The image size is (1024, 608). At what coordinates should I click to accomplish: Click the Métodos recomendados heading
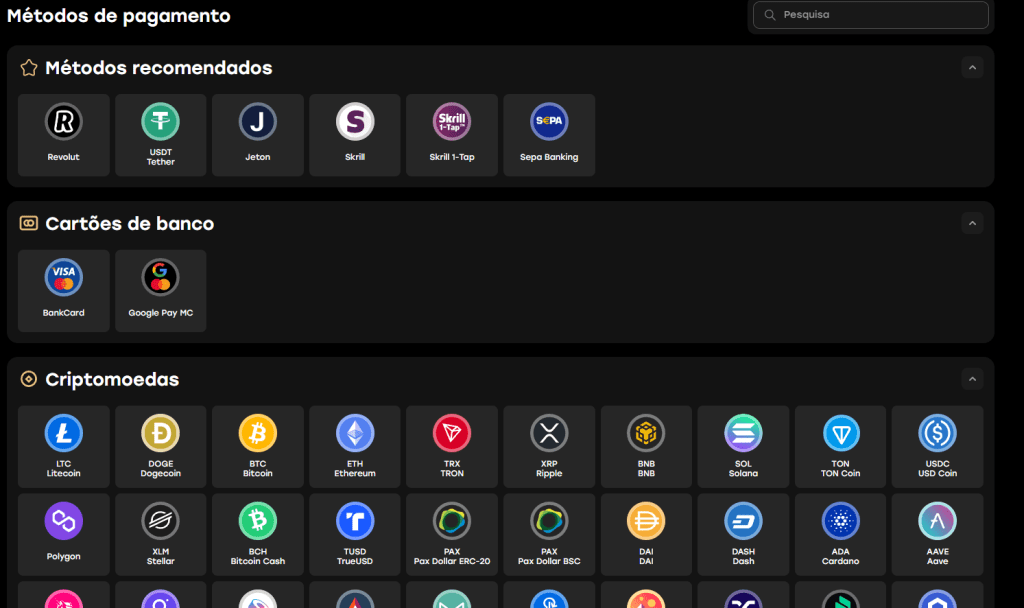coord(159,68)
